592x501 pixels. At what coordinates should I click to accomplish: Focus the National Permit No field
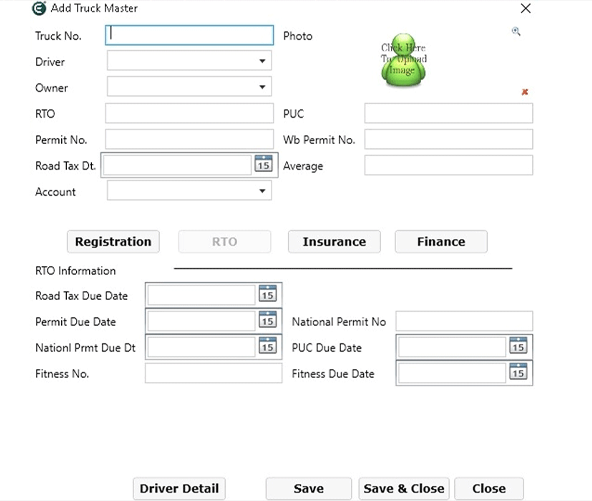pyautogui.click(x=464, y=321)
